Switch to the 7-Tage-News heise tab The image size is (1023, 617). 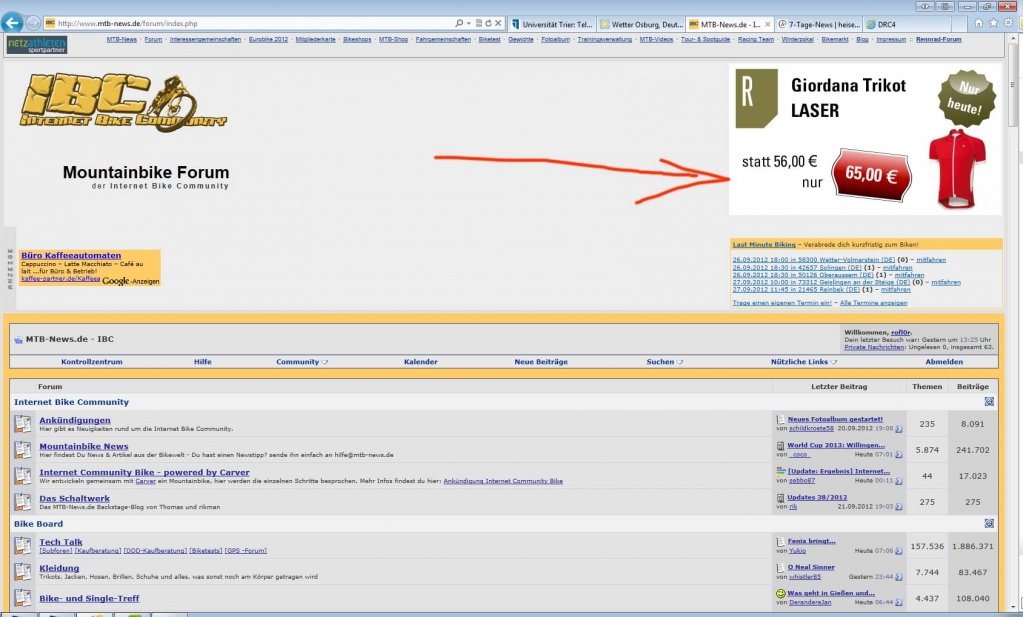[x=819, y=24]
